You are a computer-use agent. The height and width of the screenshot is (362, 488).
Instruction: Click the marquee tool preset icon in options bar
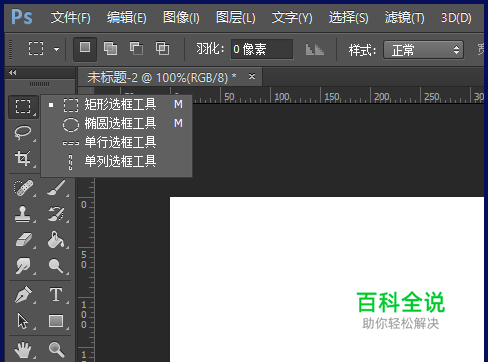coord(36,49)
